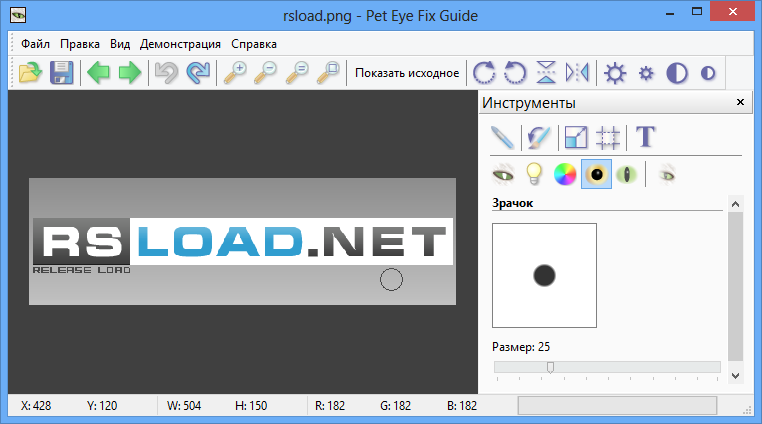
Task: Flip the image vertically
Action: [x=546, y=73]
